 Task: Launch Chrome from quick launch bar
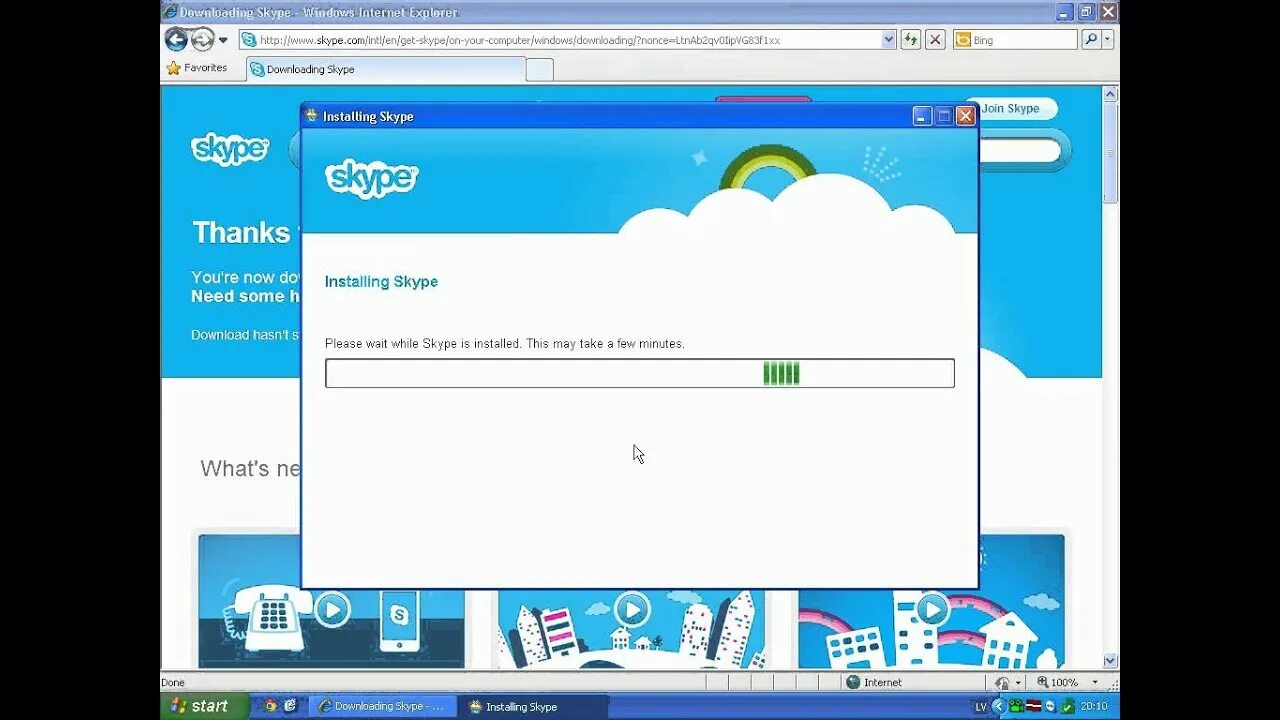click(x=269, y=706)
